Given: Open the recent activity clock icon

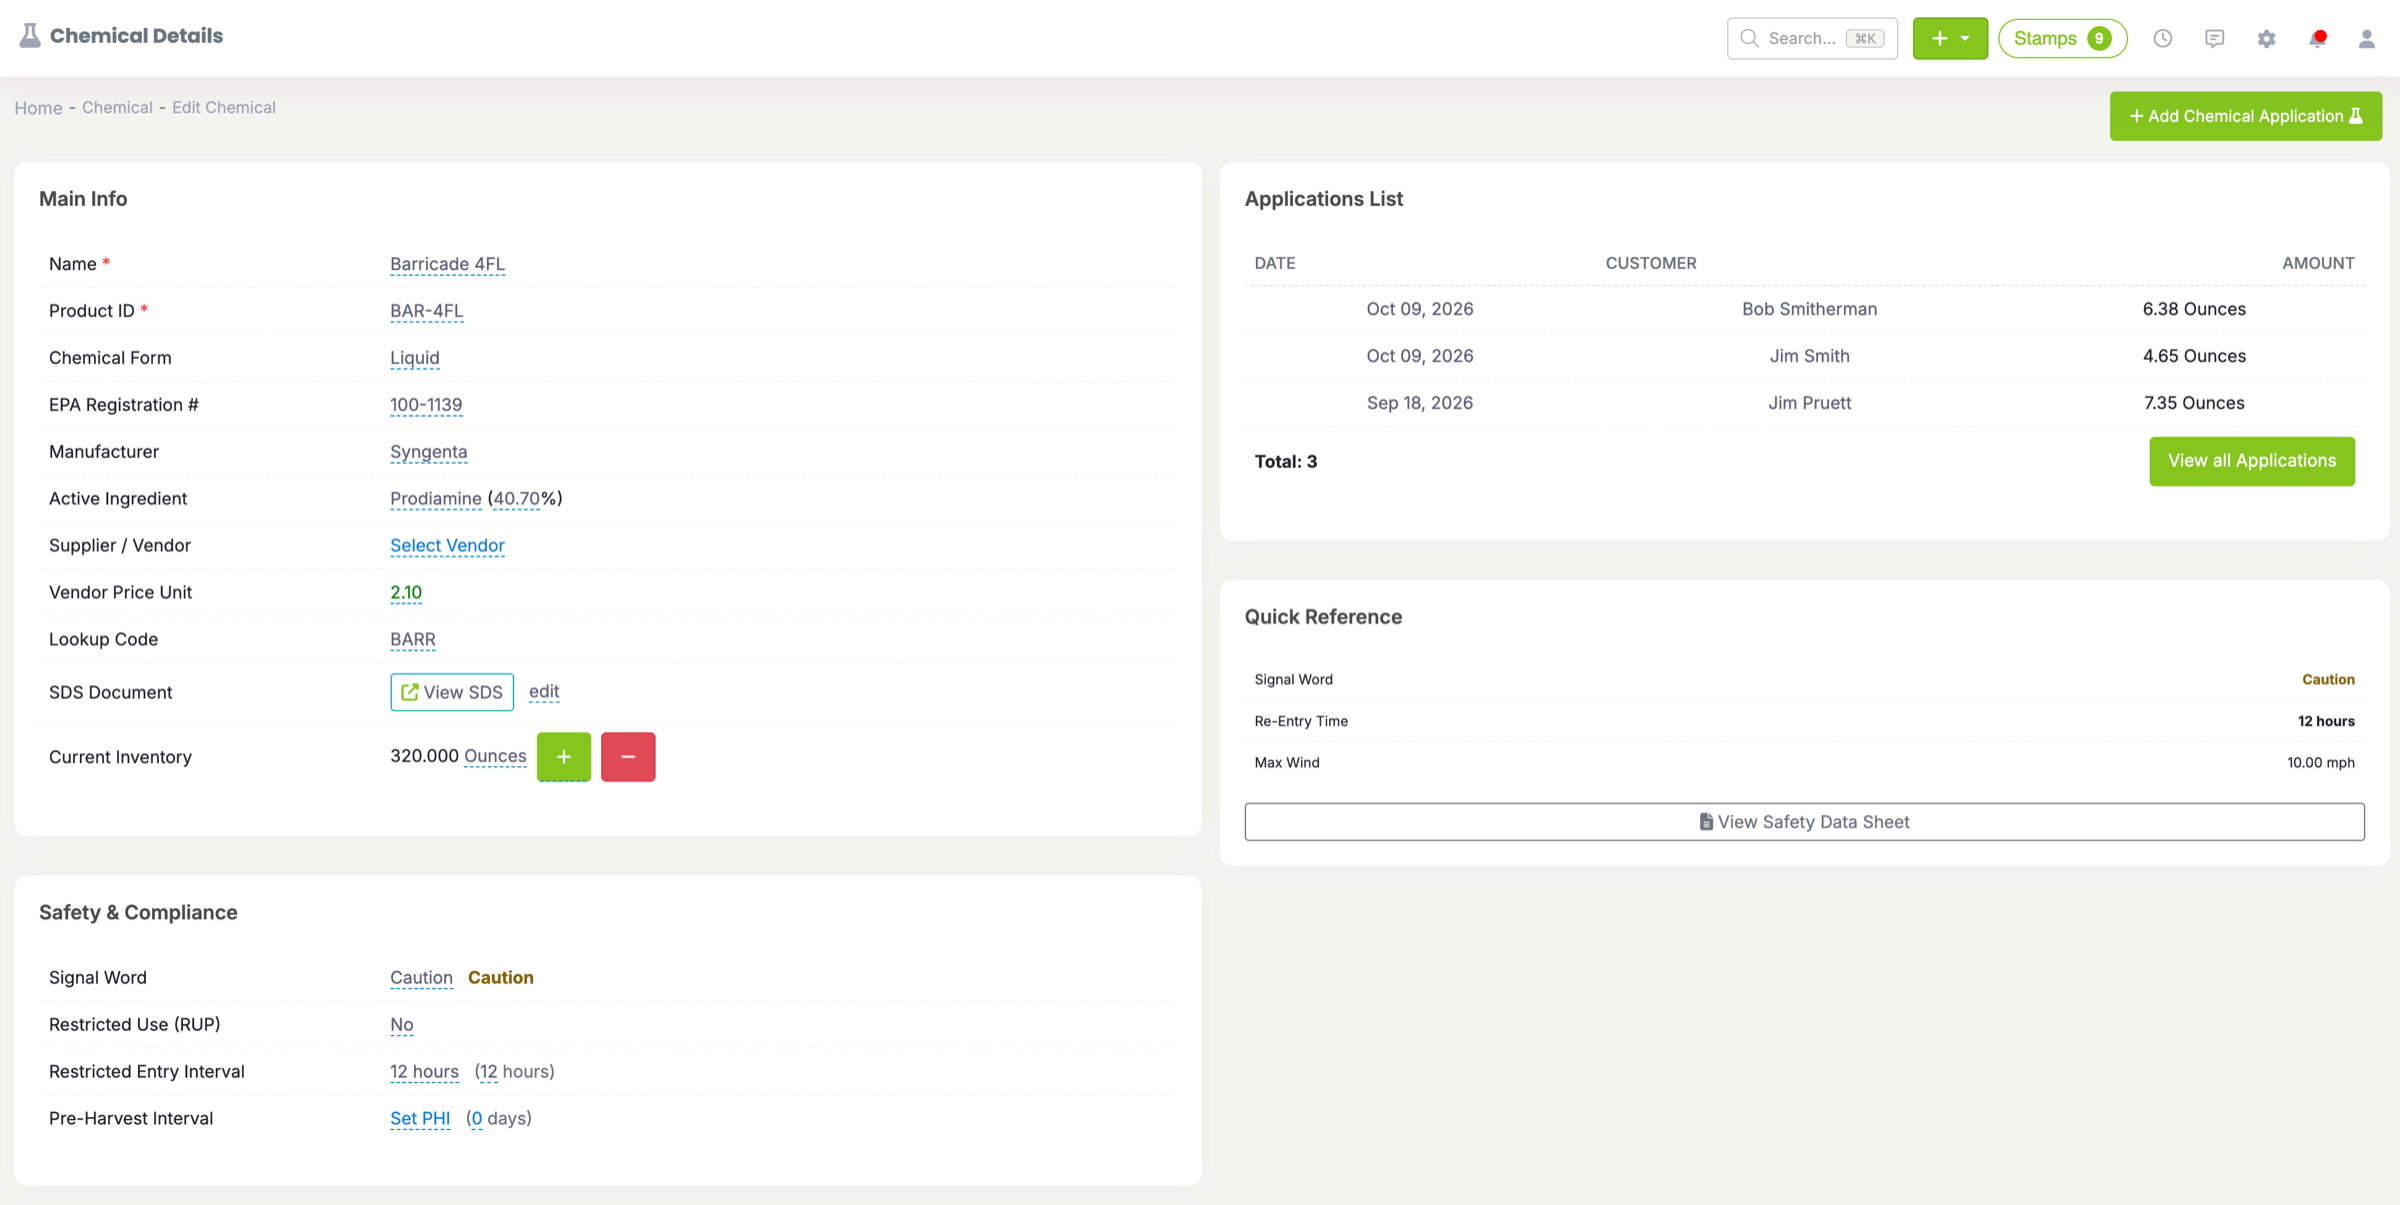Looking at the screenshot, I should pyautogui.click(x=2163, y=38).
